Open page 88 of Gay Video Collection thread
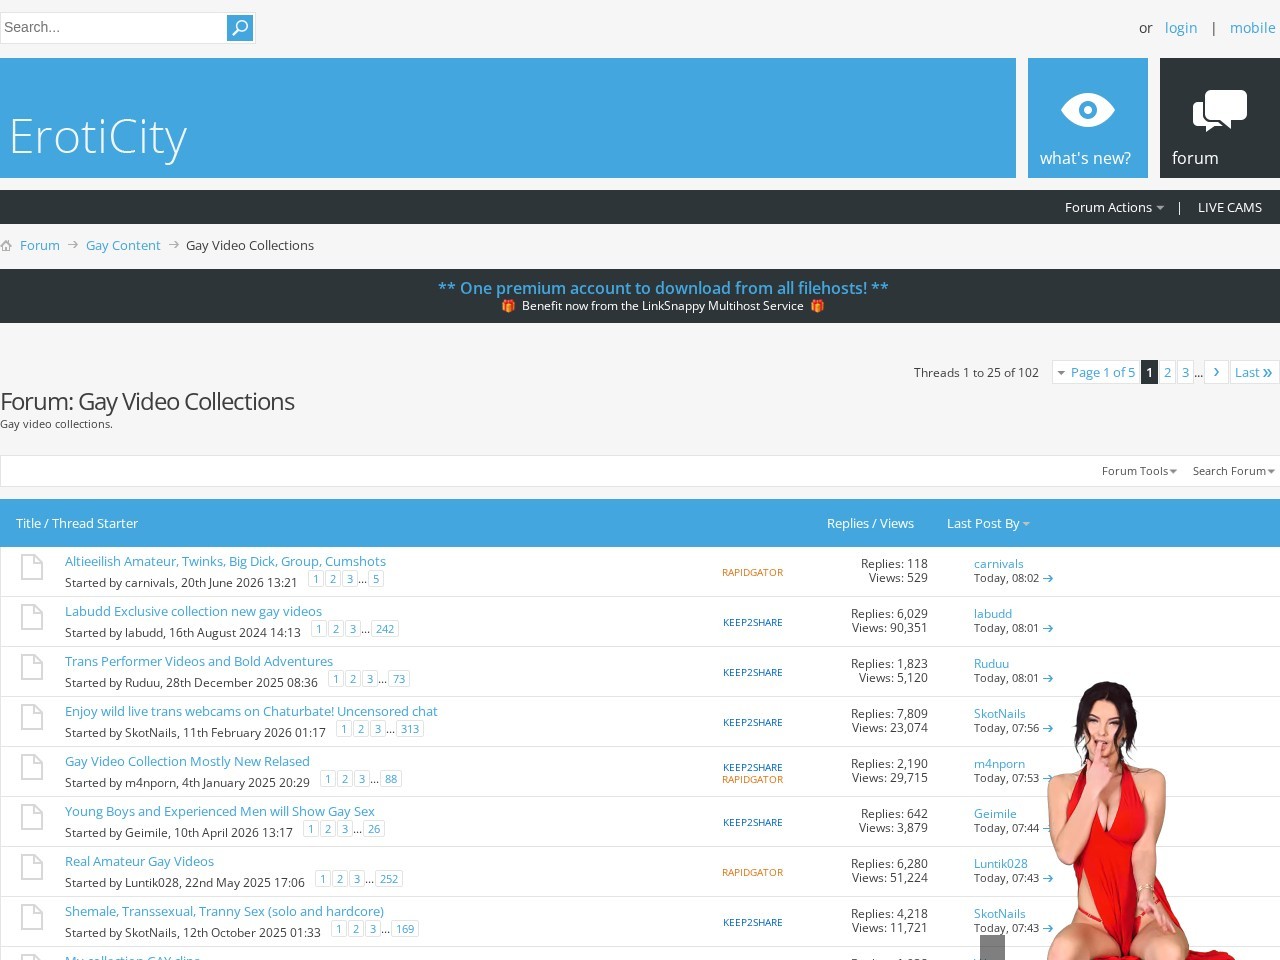Image resolution: width=1280 pixels, height=960 pixels. [391, 779]
